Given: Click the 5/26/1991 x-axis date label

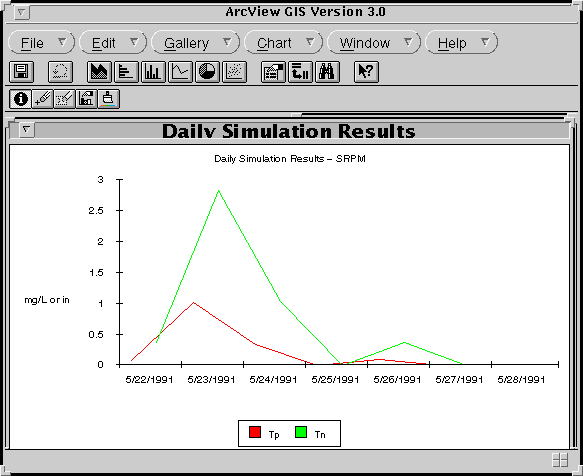Looking at the screenshot, I should coord(397,380).
